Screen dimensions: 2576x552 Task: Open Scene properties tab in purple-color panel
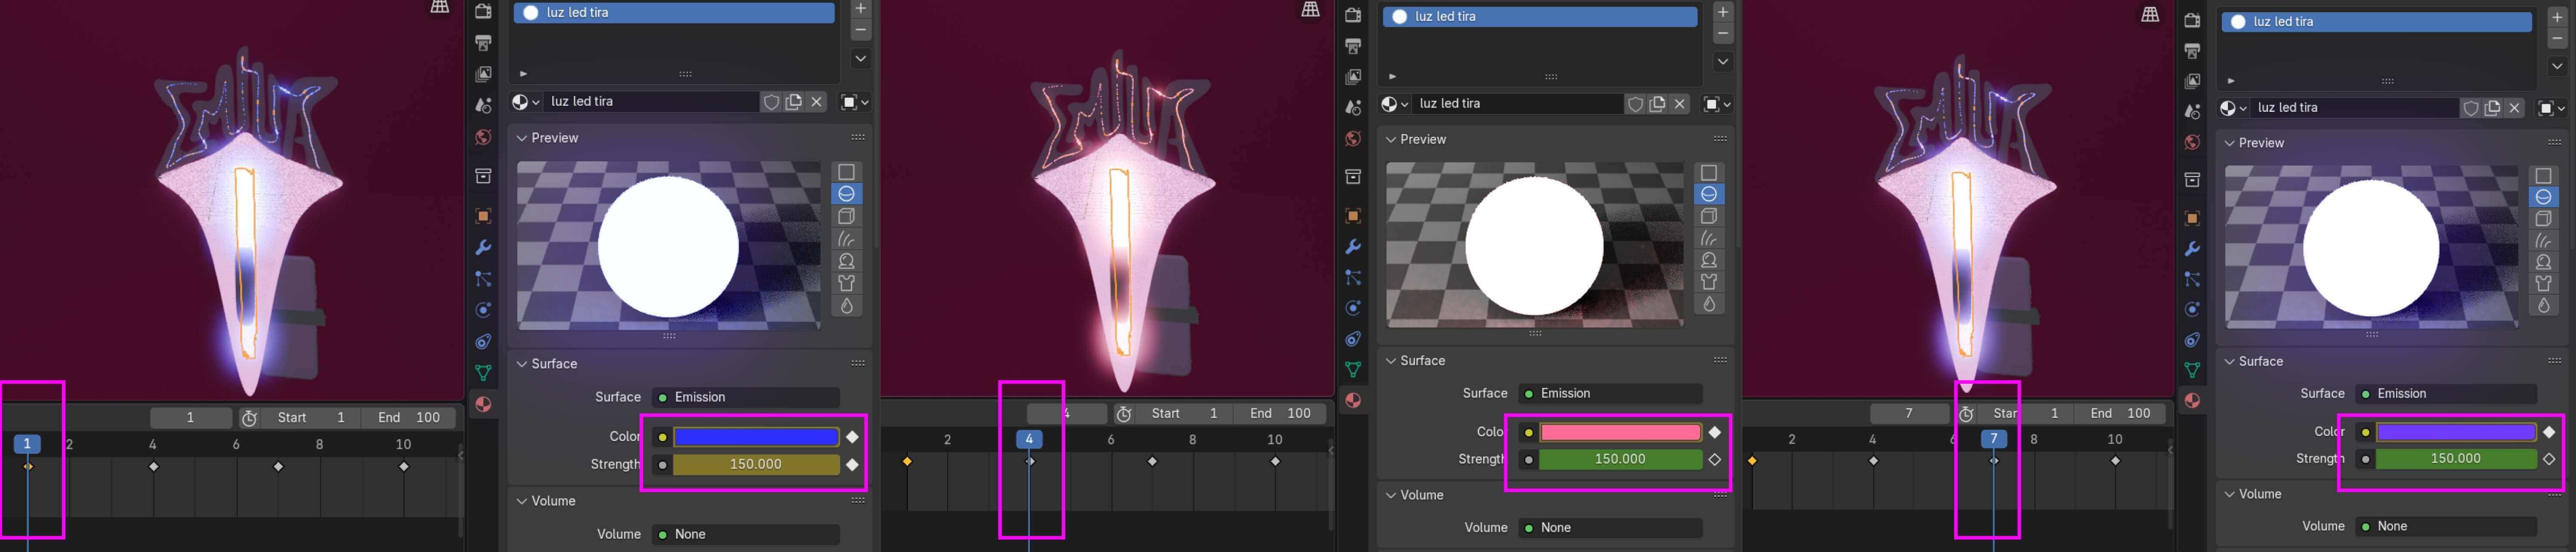[2192, 111]
